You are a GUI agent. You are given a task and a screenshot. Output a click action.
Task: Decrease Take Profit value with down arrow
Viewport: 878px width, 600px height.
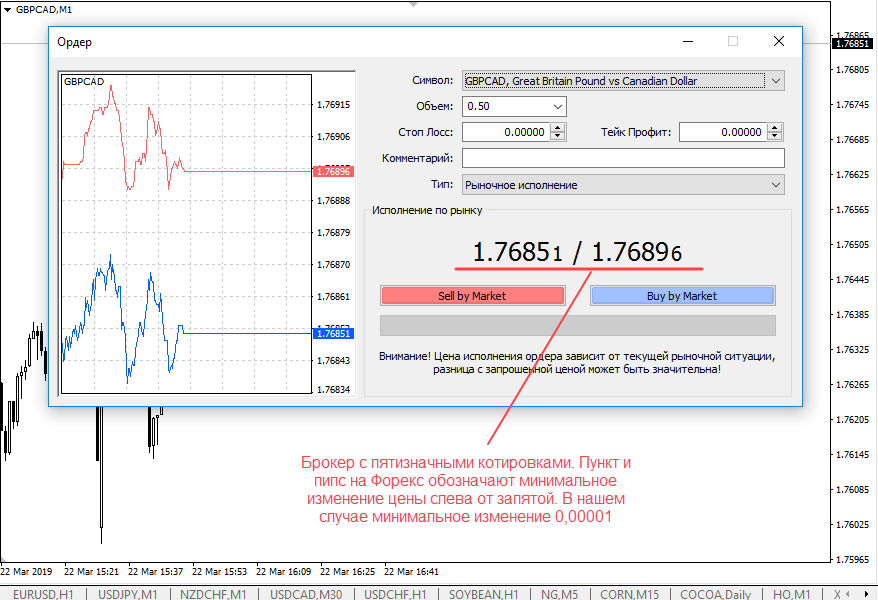pyautogui.click(x=775, y=137)
